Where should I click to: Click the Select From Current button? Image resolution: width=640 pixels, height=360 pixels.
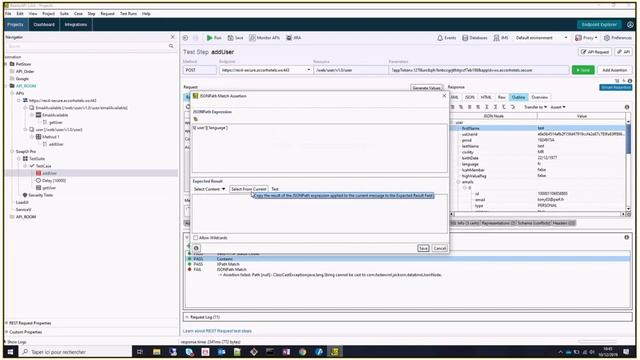pyautogui.click(x=248, y=189)
